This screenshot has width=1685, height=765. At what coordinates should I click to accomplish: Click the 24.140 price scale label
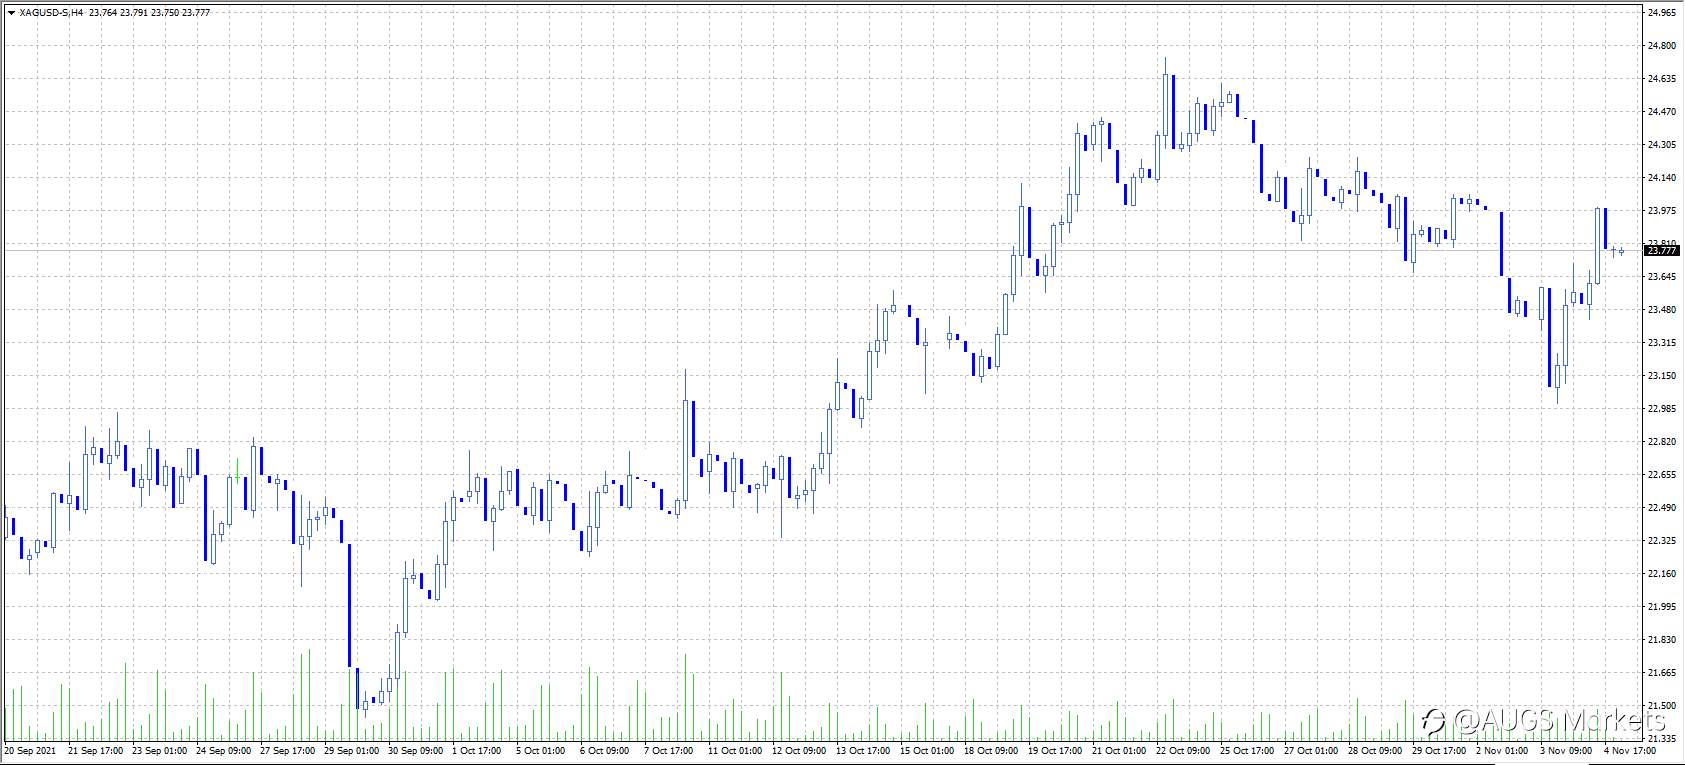coord(1661,178)
